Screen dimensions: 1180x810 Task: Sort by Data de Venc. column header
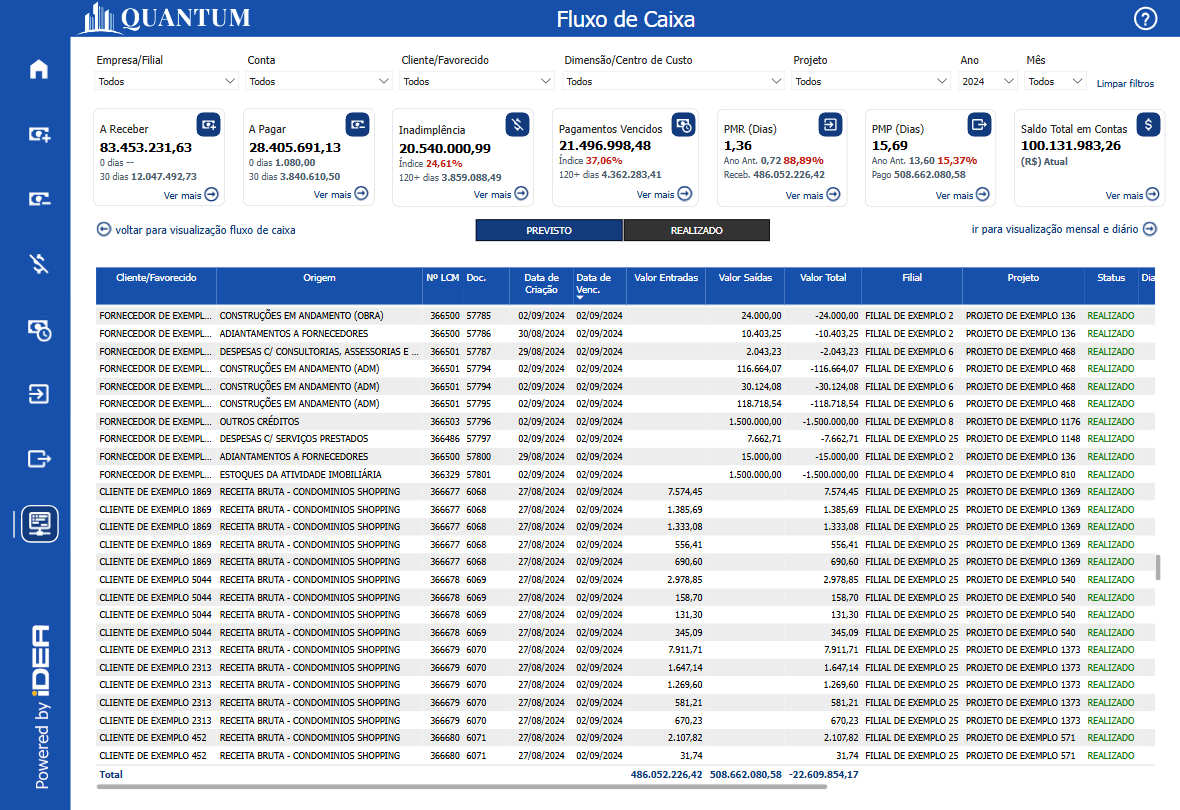pyautogui.click(x=594, y=284)
